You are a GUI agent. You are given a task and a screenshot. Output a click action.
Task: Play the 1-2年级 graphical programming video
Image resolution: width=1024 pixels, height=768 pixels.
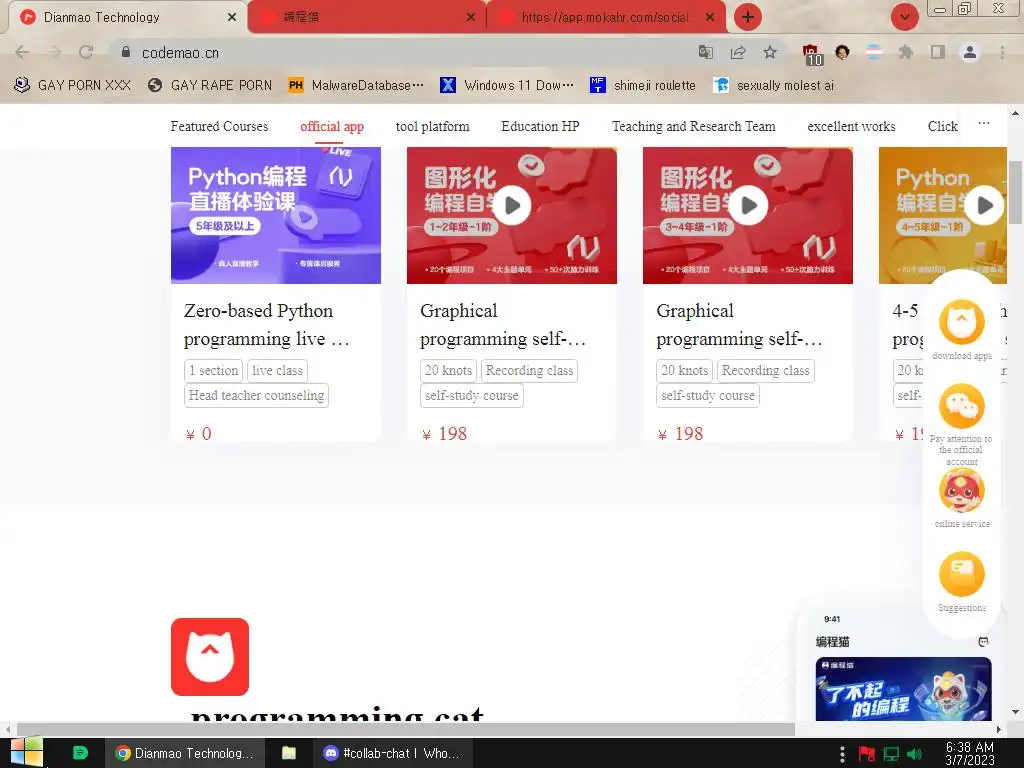pos(512,206)
